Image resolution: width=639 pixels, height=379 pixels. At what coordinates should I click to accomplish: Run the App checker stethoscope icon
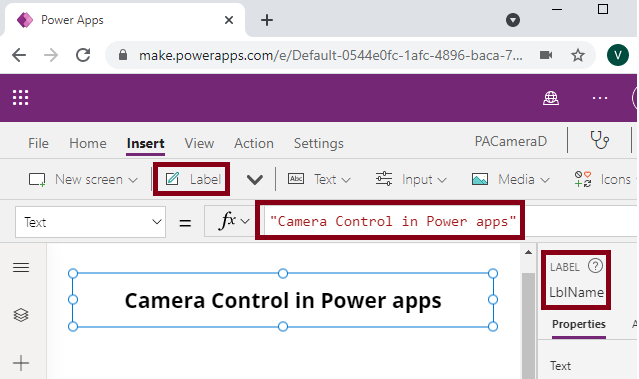[x=599, y=141]
